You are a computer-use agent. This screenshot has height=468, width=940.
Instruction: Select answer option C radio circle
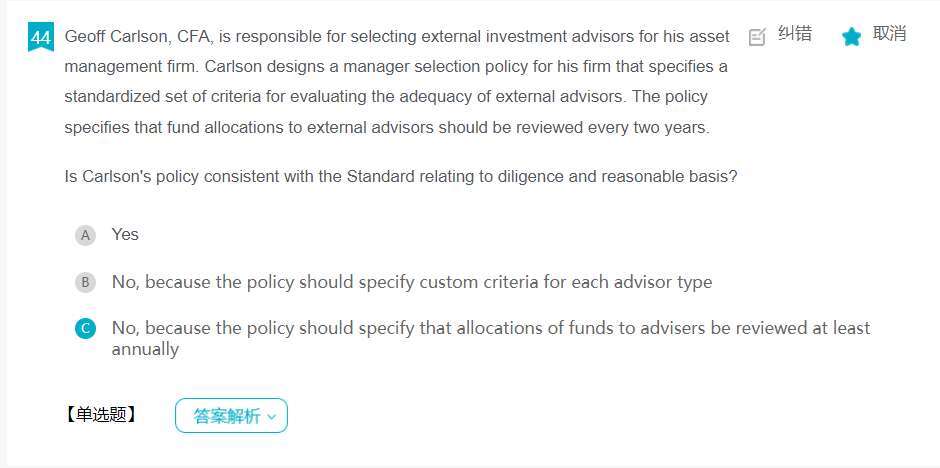tap(86, 328)
